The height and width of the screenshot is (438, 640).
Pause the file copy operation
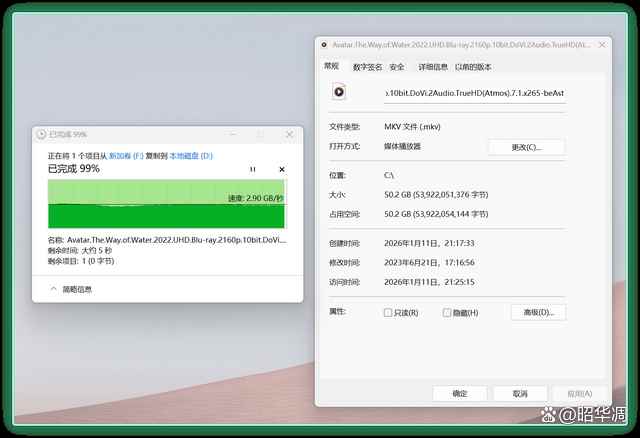click(253, 169)
